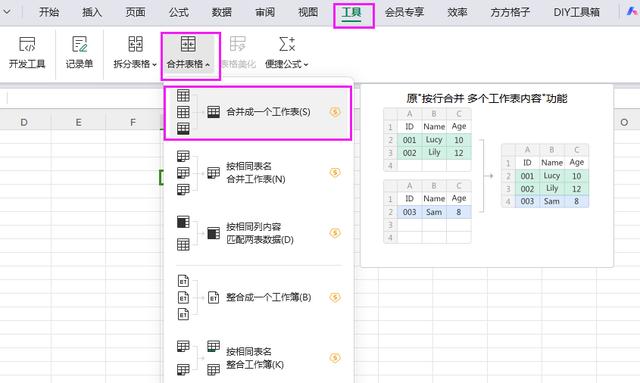Go to the 会员专享 tab
This screenshot has width=640, height=383.
(404, 13)
